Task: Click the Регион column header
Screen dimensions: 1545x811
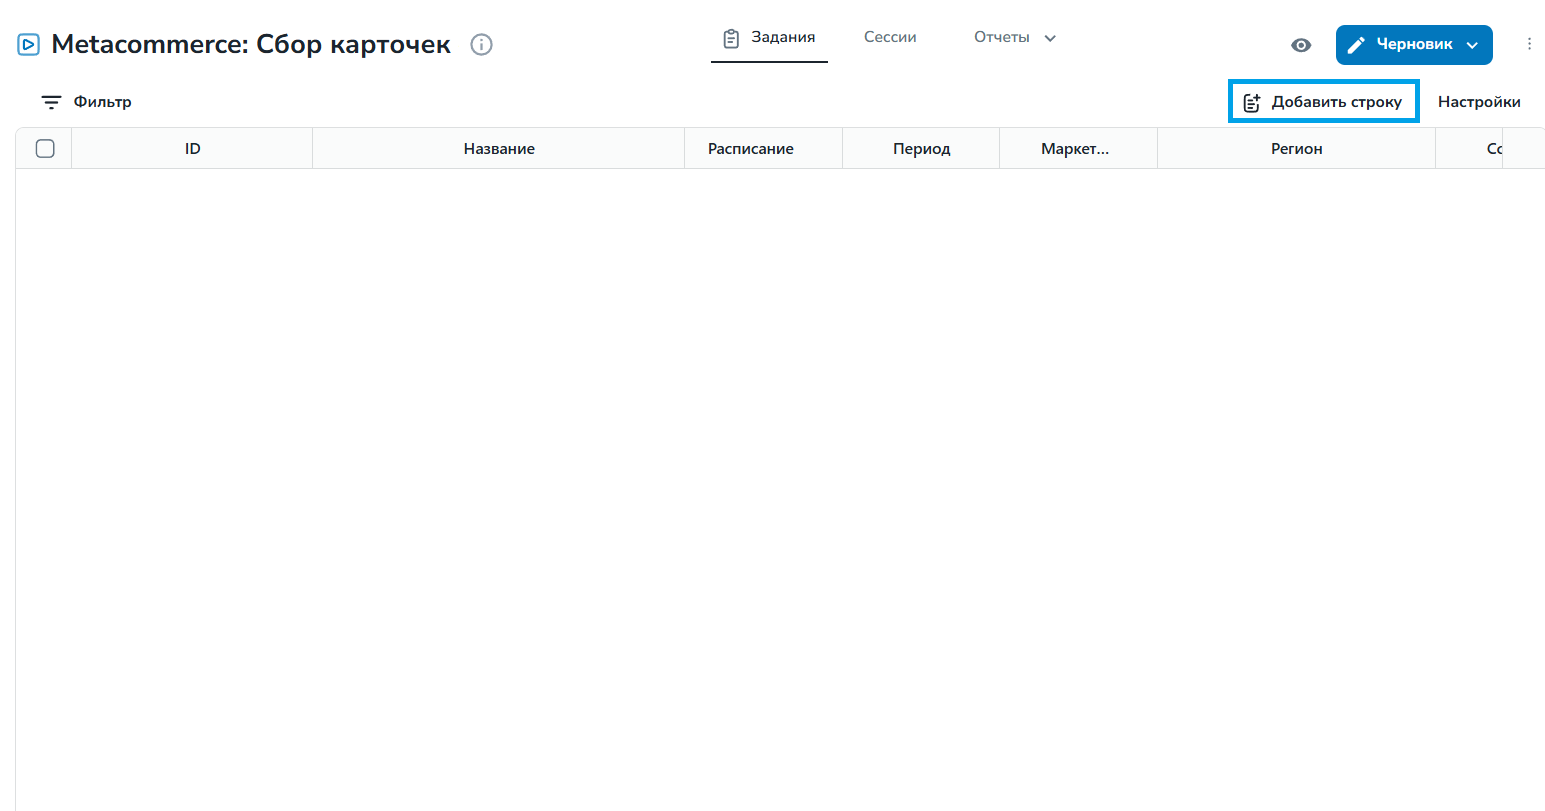Action: pos(1296,148)
